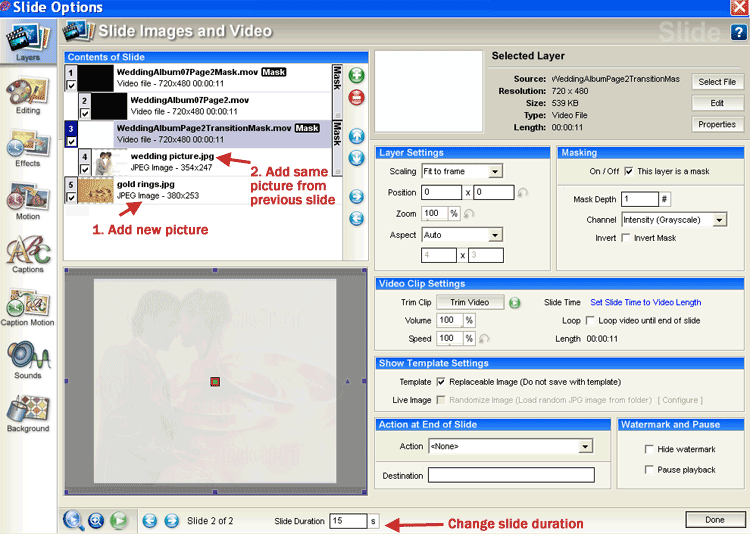Click the Volume percentage field
Screen dimensions: 750x536
[450, 320]
